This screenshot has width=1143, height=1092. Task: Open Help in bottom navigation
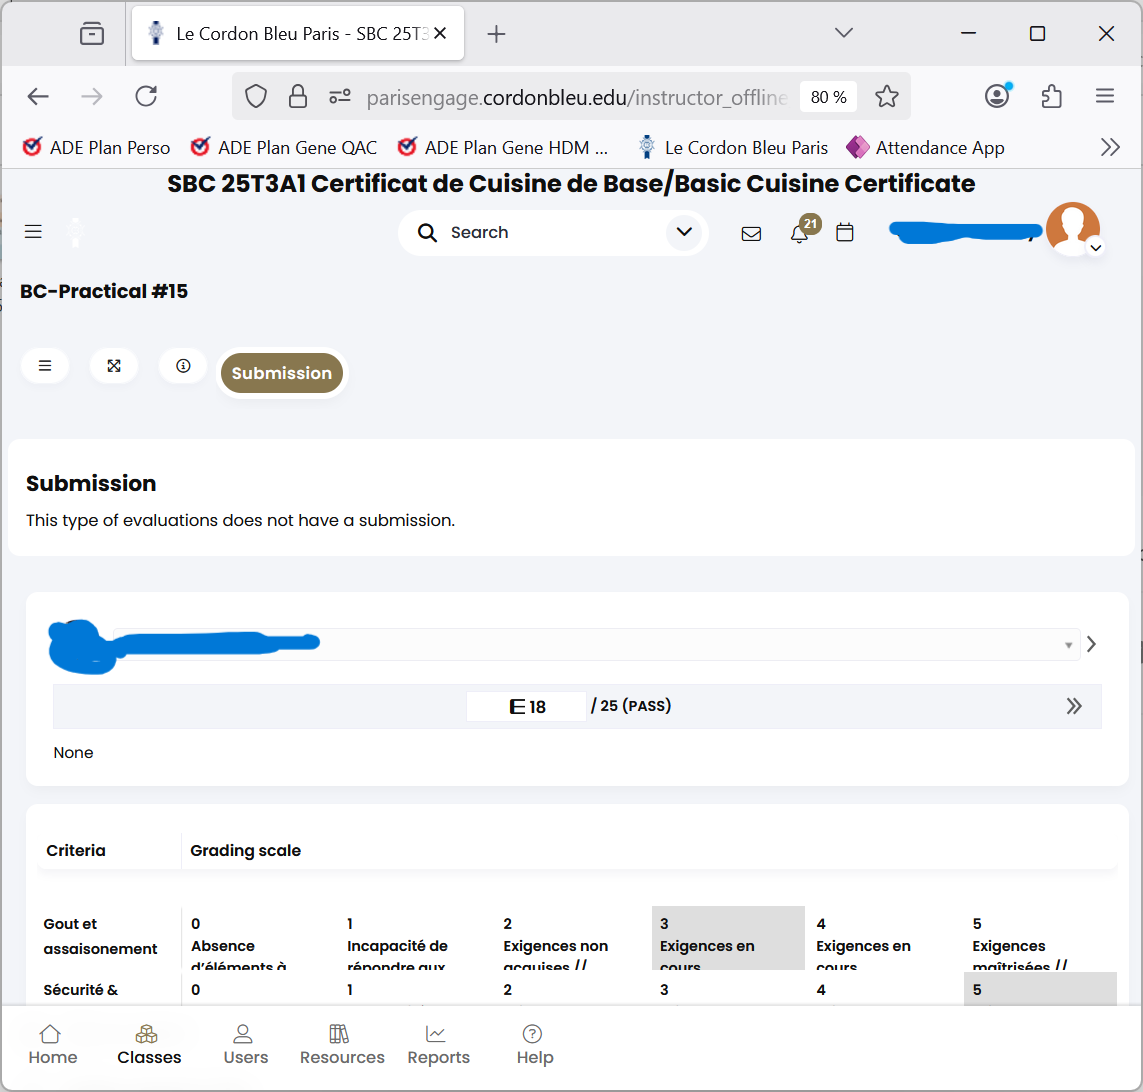coord(534,1045)
